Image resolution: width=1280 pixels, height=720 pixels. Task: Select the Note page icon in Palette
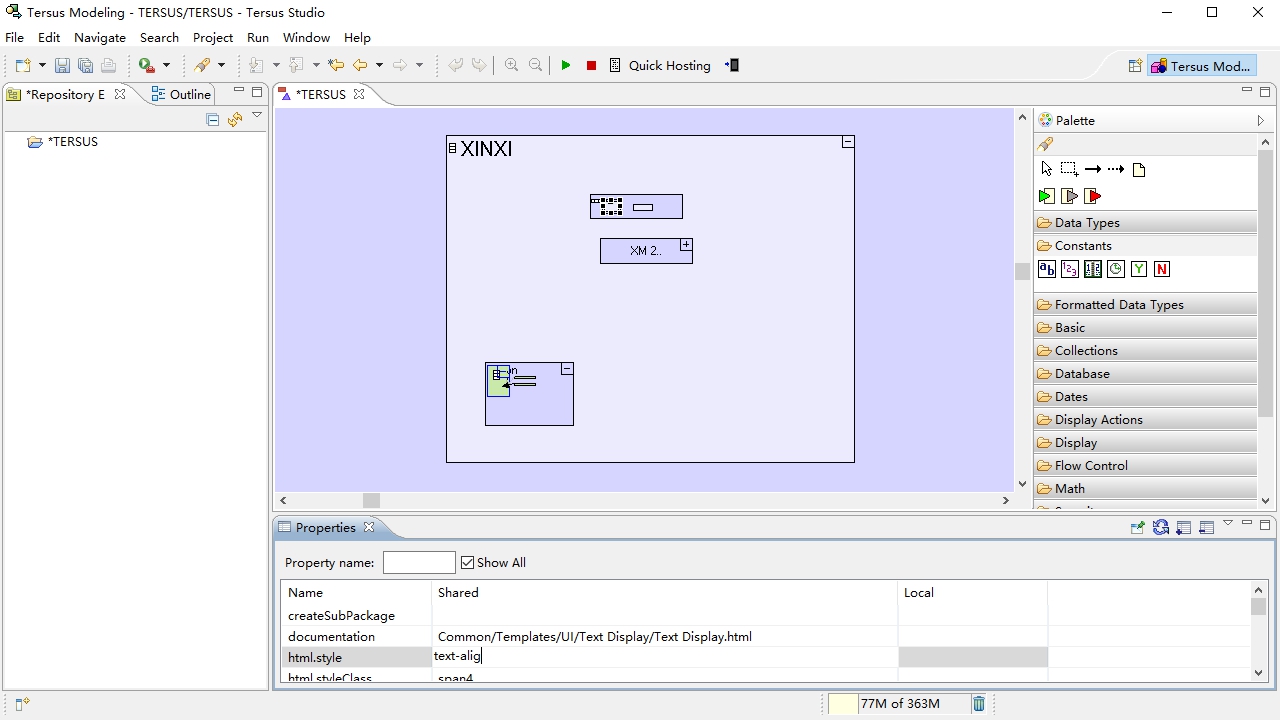point(1139,170)
